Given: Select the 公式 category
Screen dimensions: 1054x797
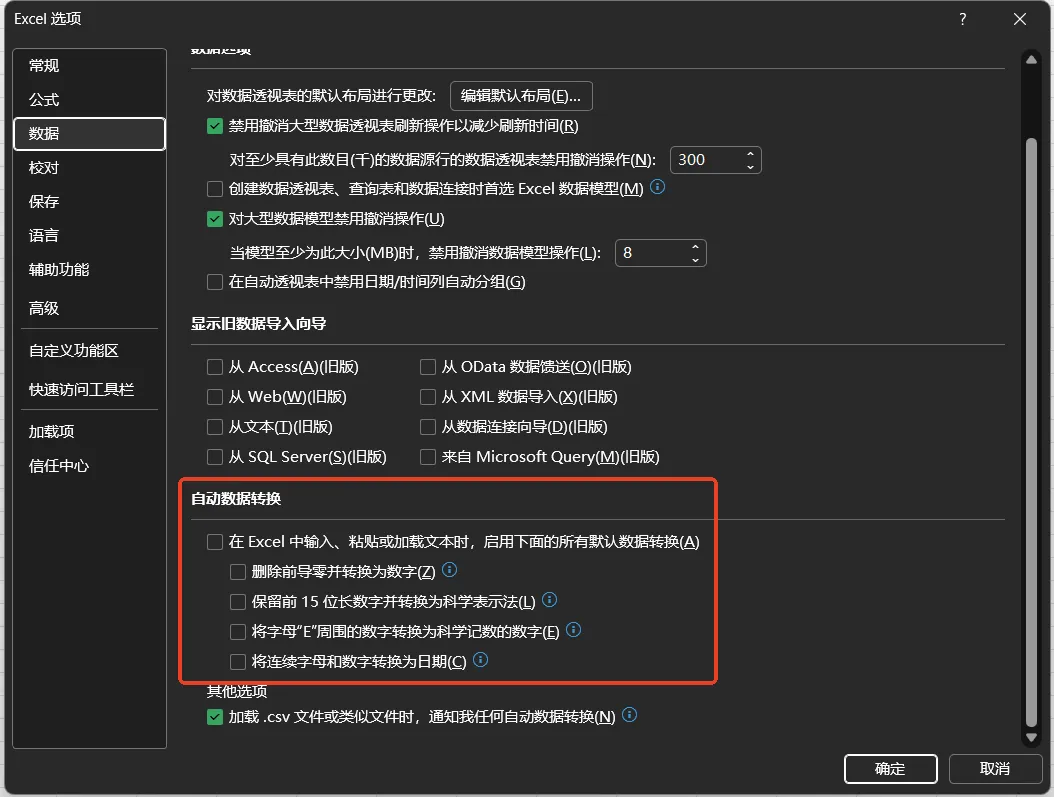Looking at the screenshot, I should (89, 100).
